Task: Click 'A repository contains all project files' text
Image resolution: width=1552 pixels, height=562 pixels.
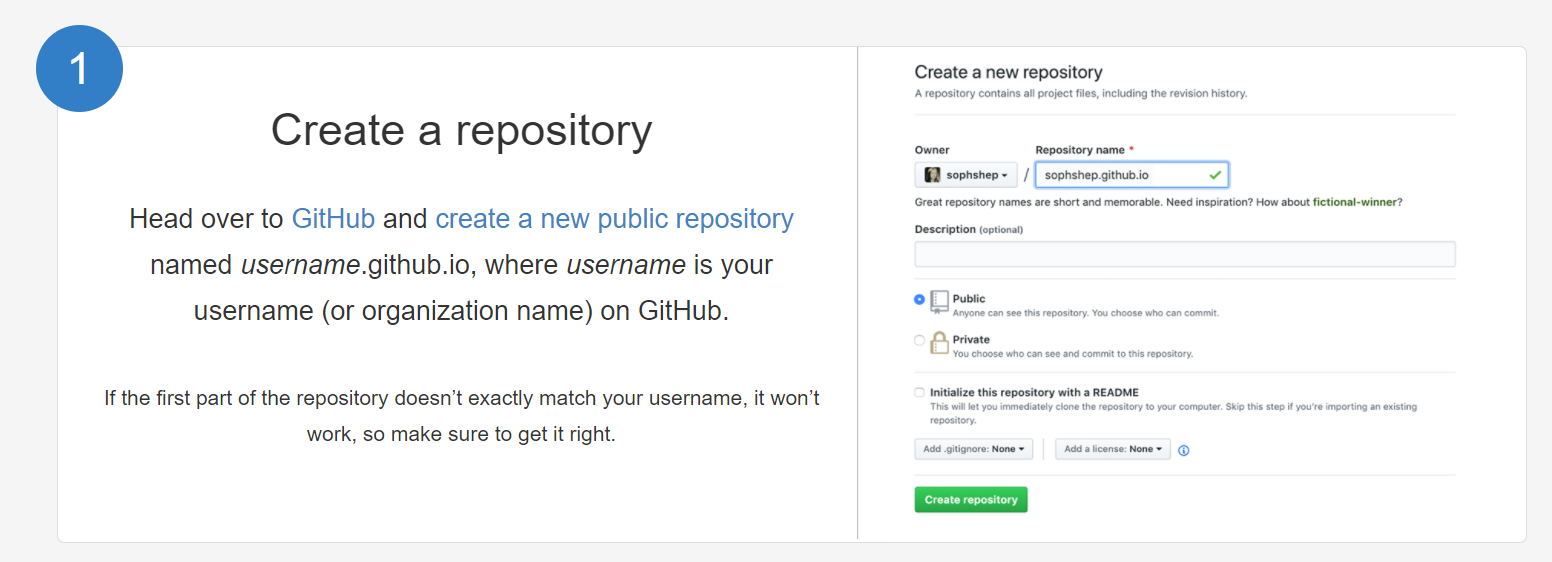Action: [1081, 93]
